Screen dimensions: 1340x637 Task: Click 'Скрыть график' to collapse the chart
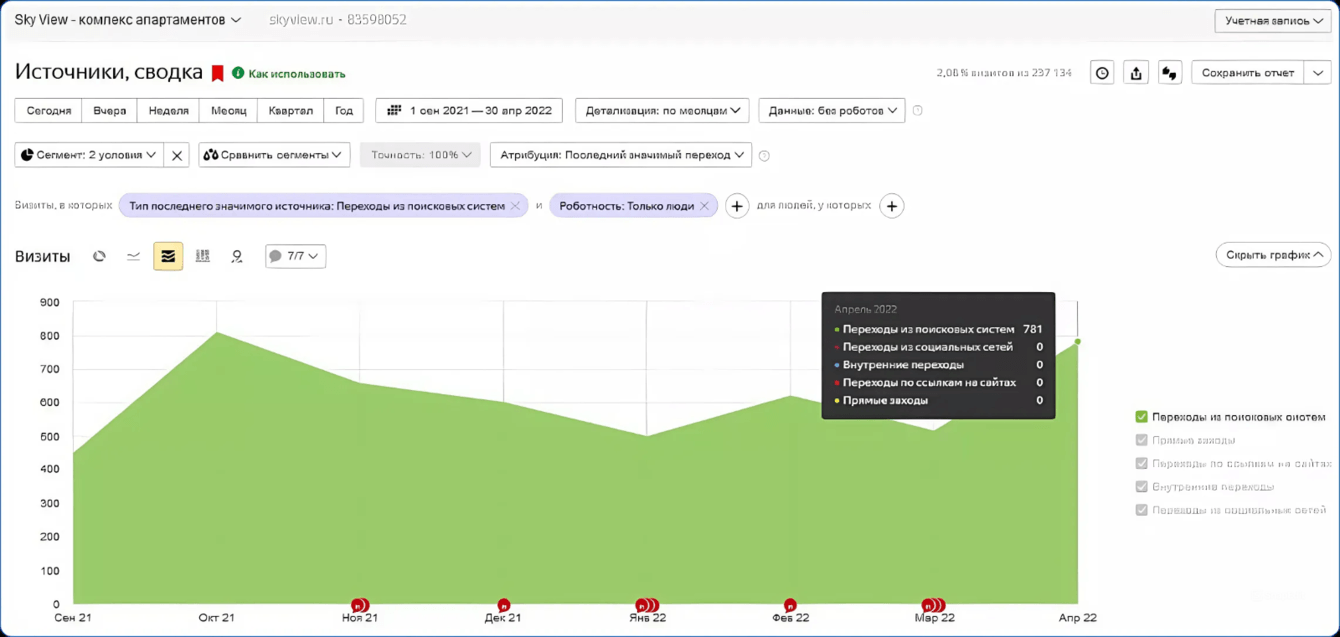click(x=1273, y=255)
